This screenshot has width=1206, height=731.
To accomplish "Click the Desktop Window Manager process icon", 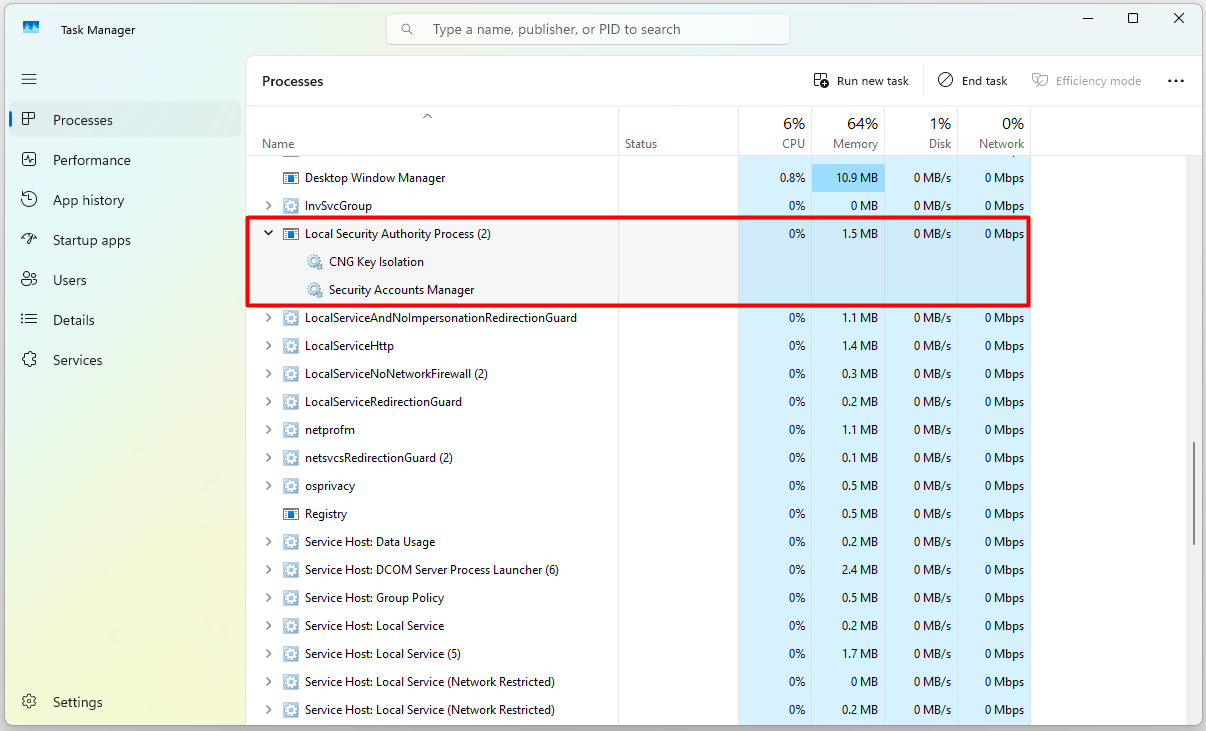I will (291, 178).
